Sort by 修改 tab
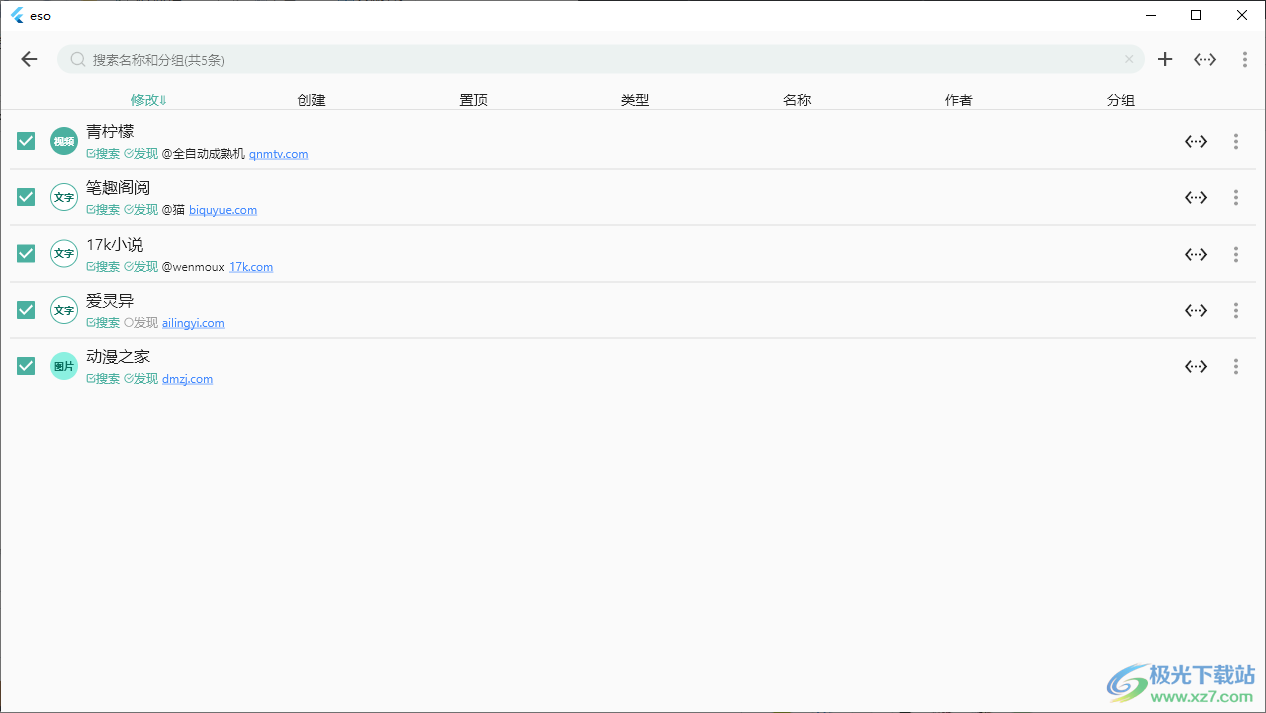This screenshot has width=1266, height=713. [149, 100]
